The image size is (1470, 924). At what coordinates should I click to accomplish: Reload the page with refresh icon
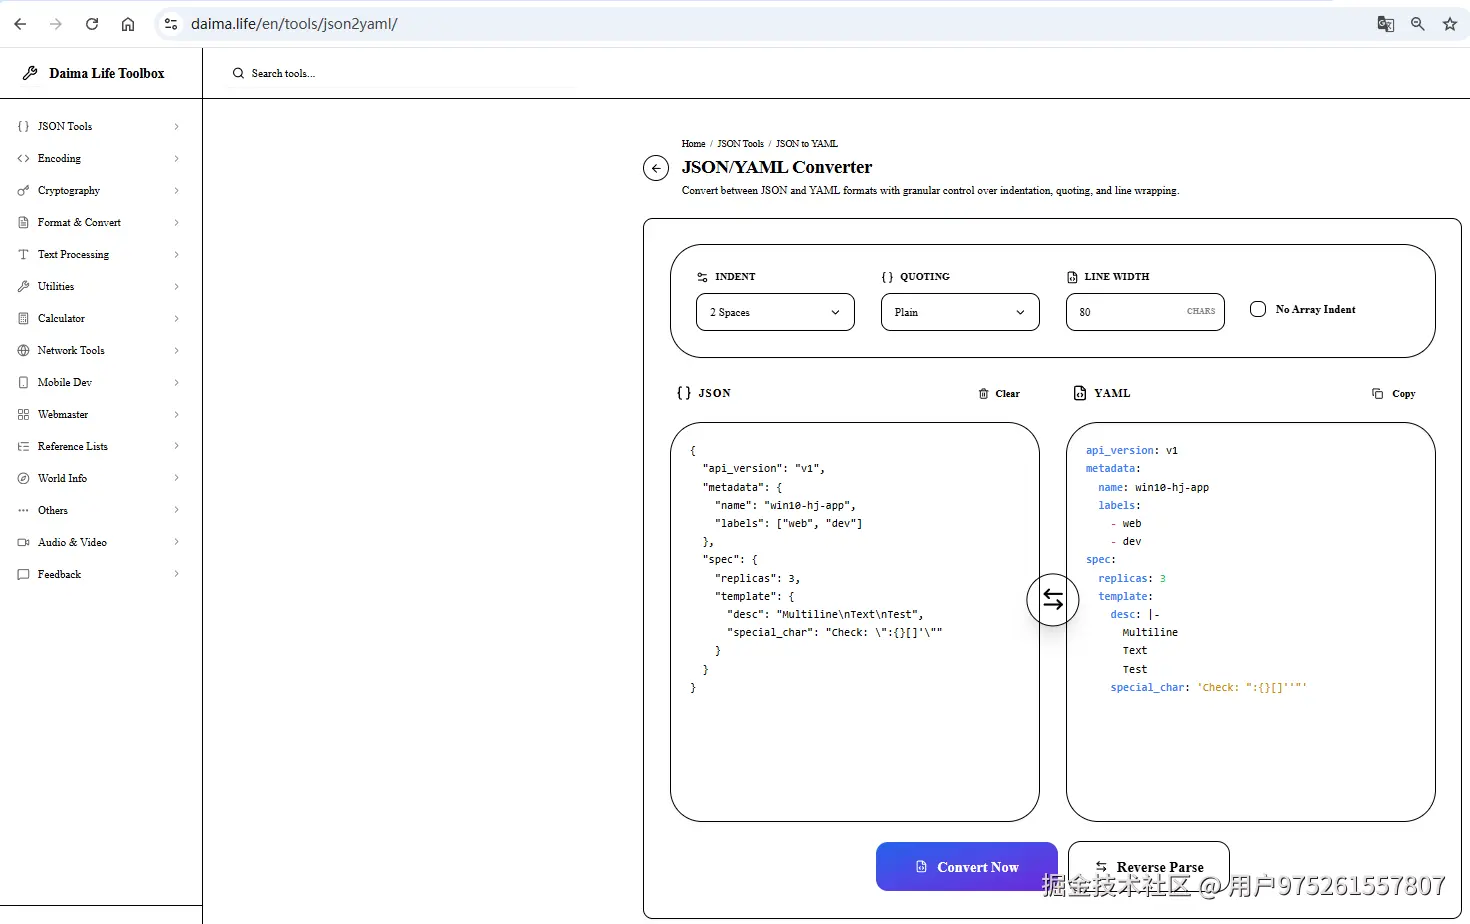92,24
